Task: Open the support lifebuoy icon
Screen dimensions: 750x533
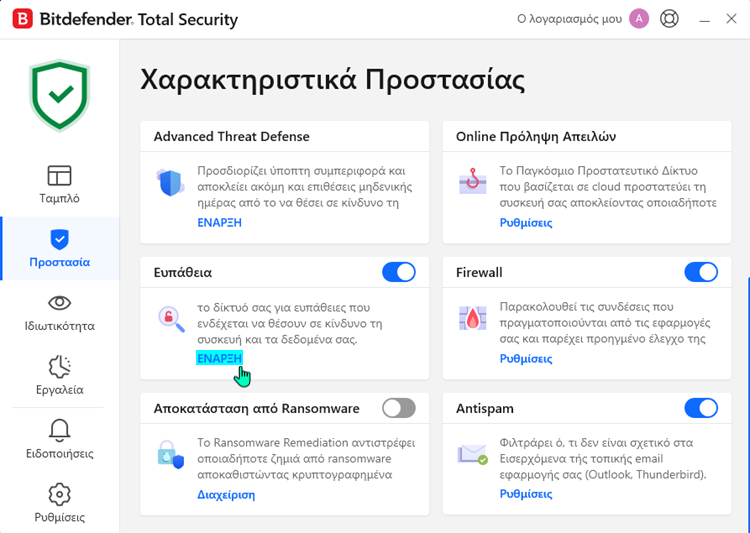Action: click(x=669, y=19)
